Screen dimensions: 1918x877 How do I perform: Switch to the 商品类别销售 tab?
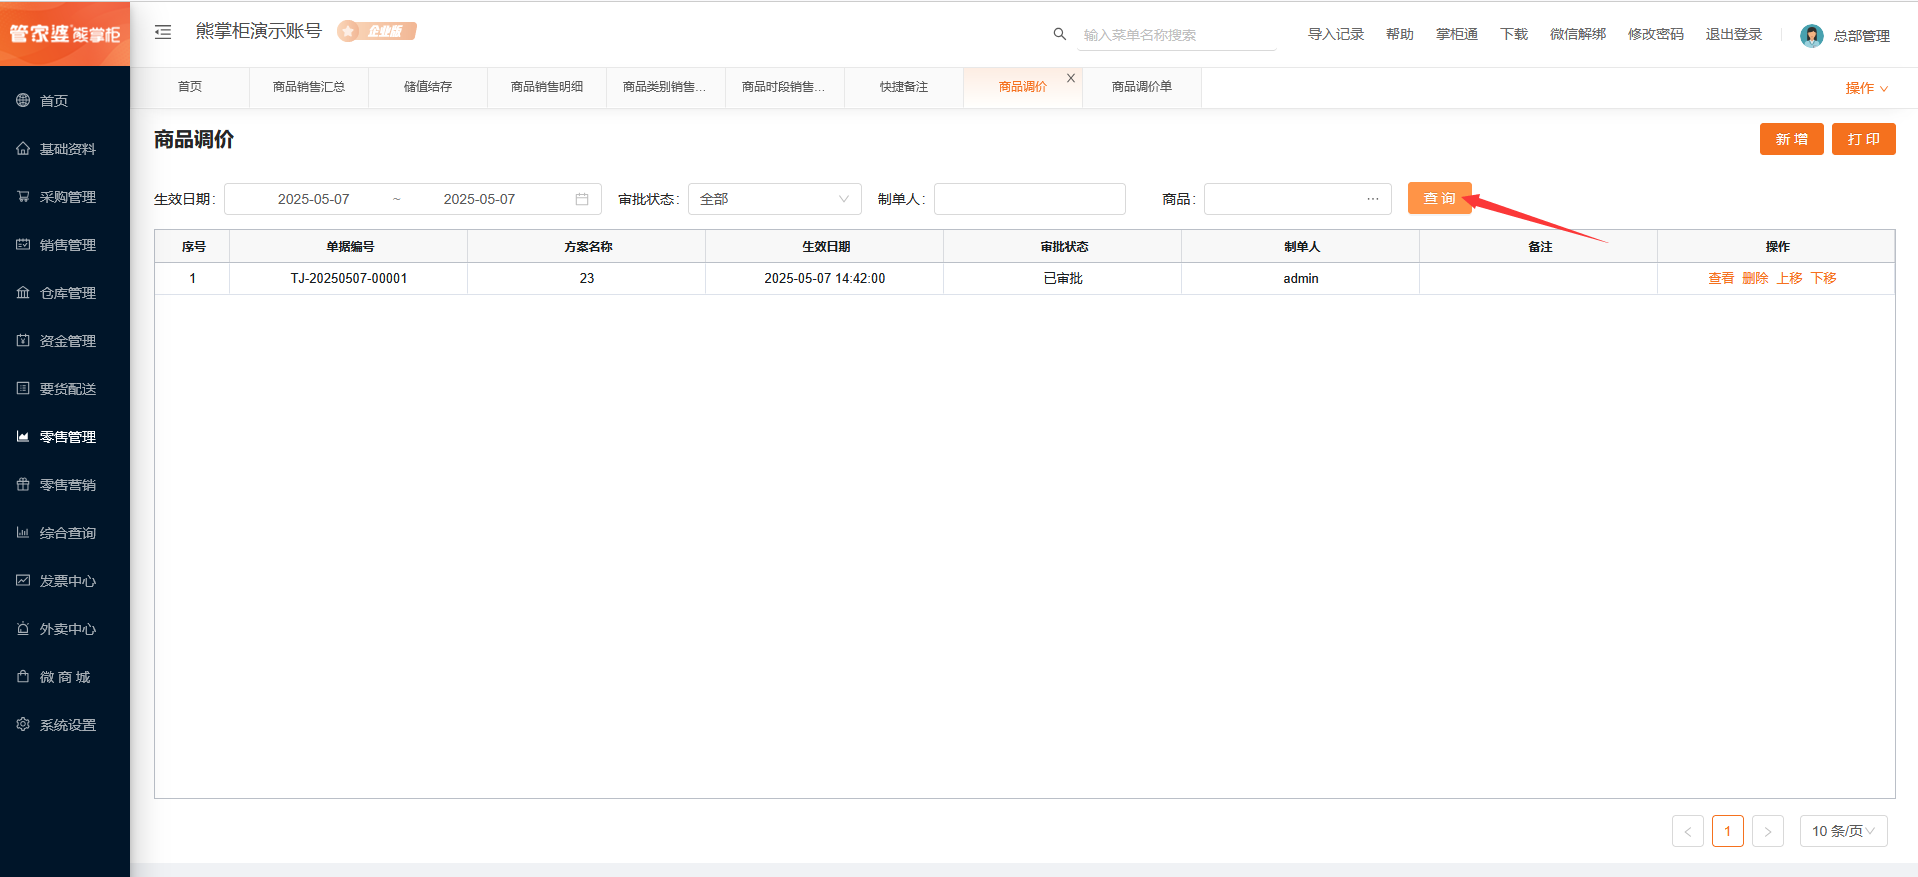click(x=665, y=87)
